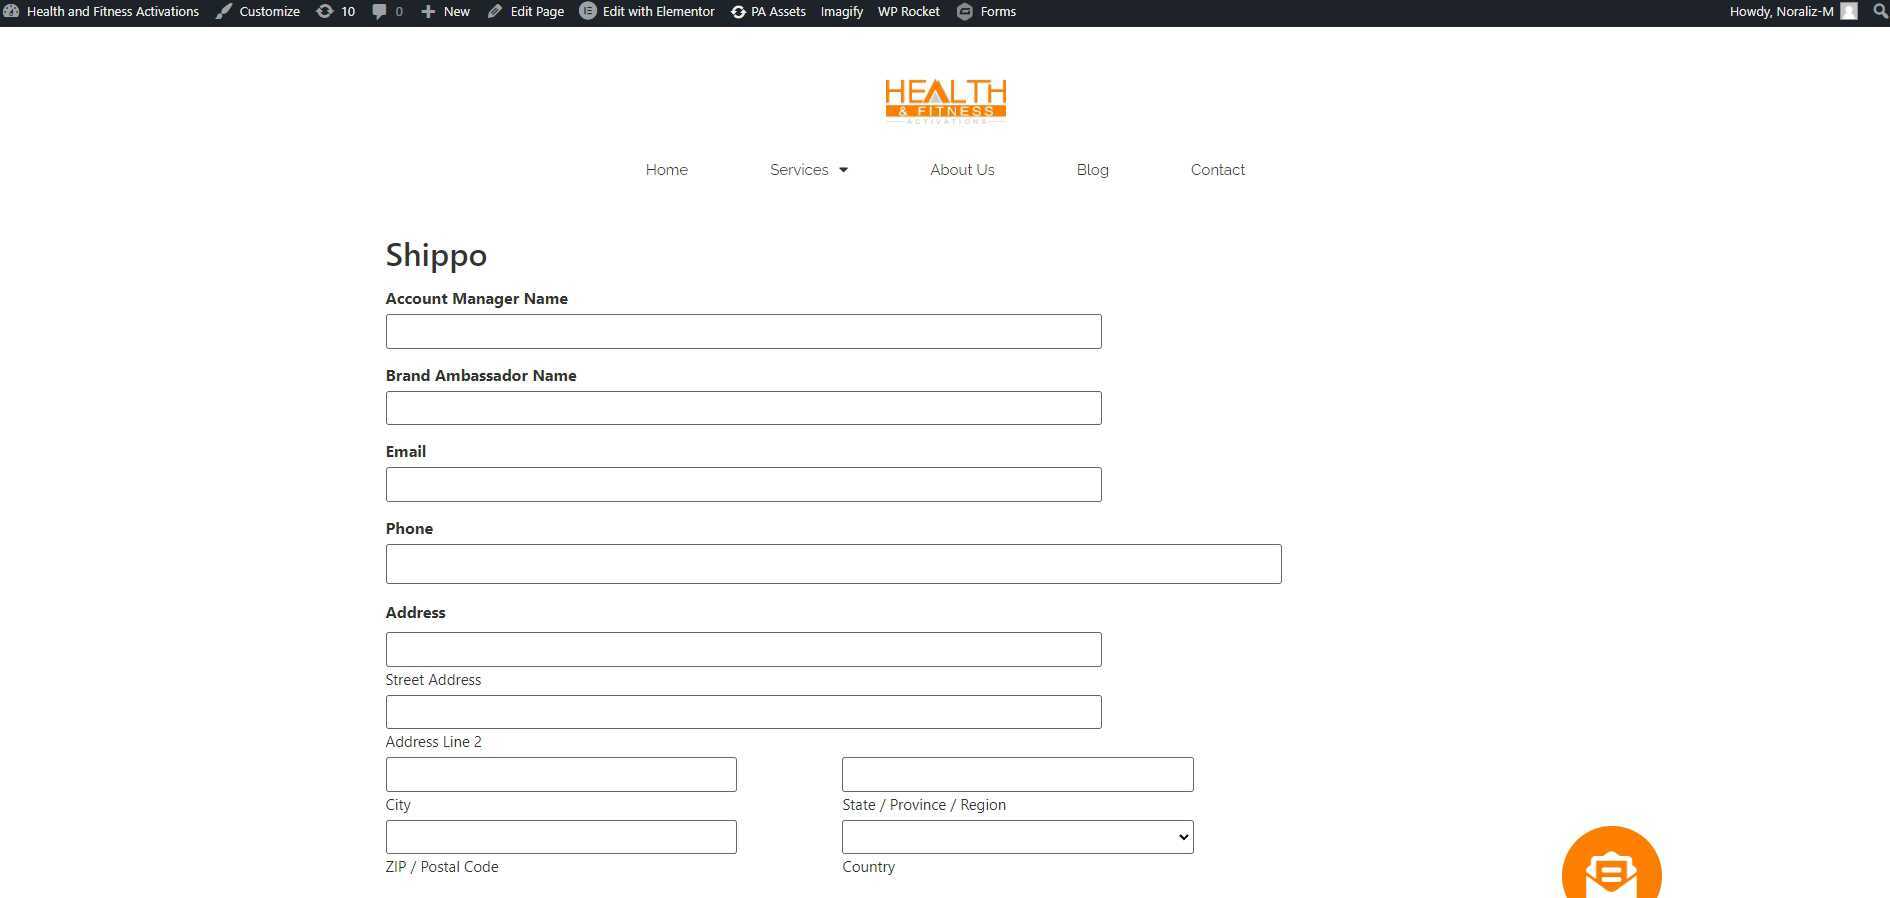Click into the ZIP / Postal Code field
This screenshot has height=898, width=1890.
[561, 837]
